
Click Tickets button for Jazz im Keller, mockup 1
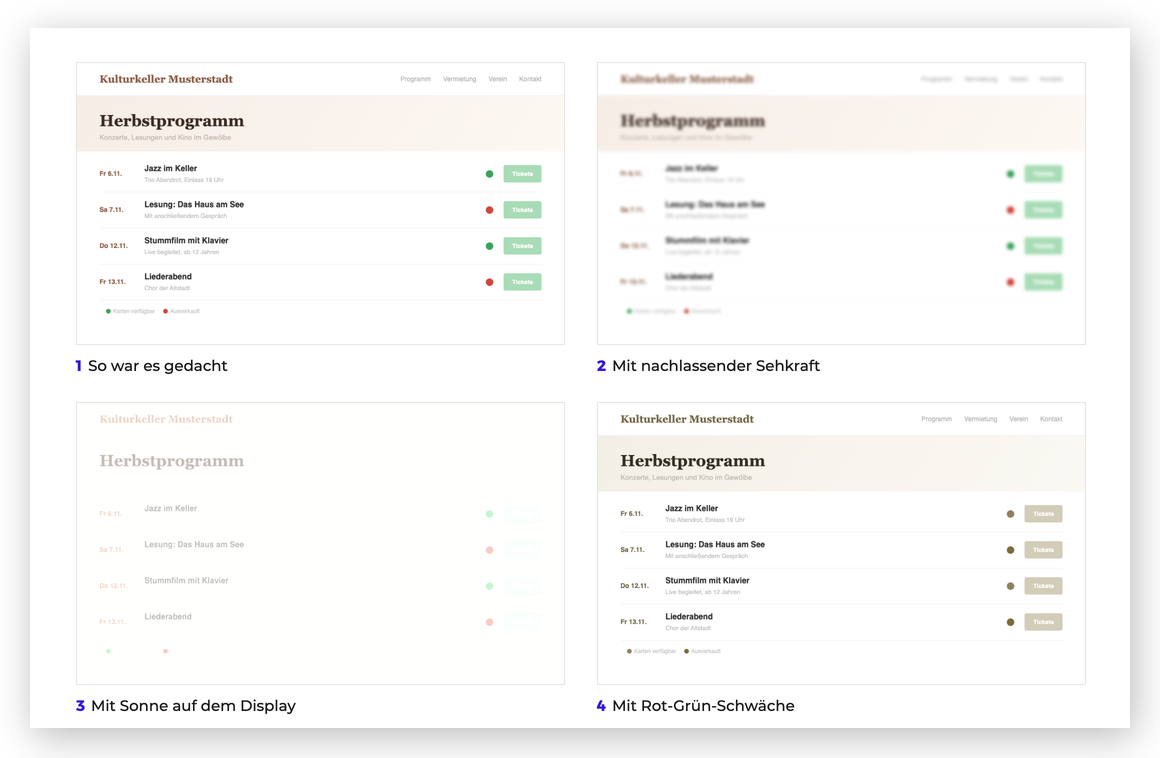pos(522,174)
